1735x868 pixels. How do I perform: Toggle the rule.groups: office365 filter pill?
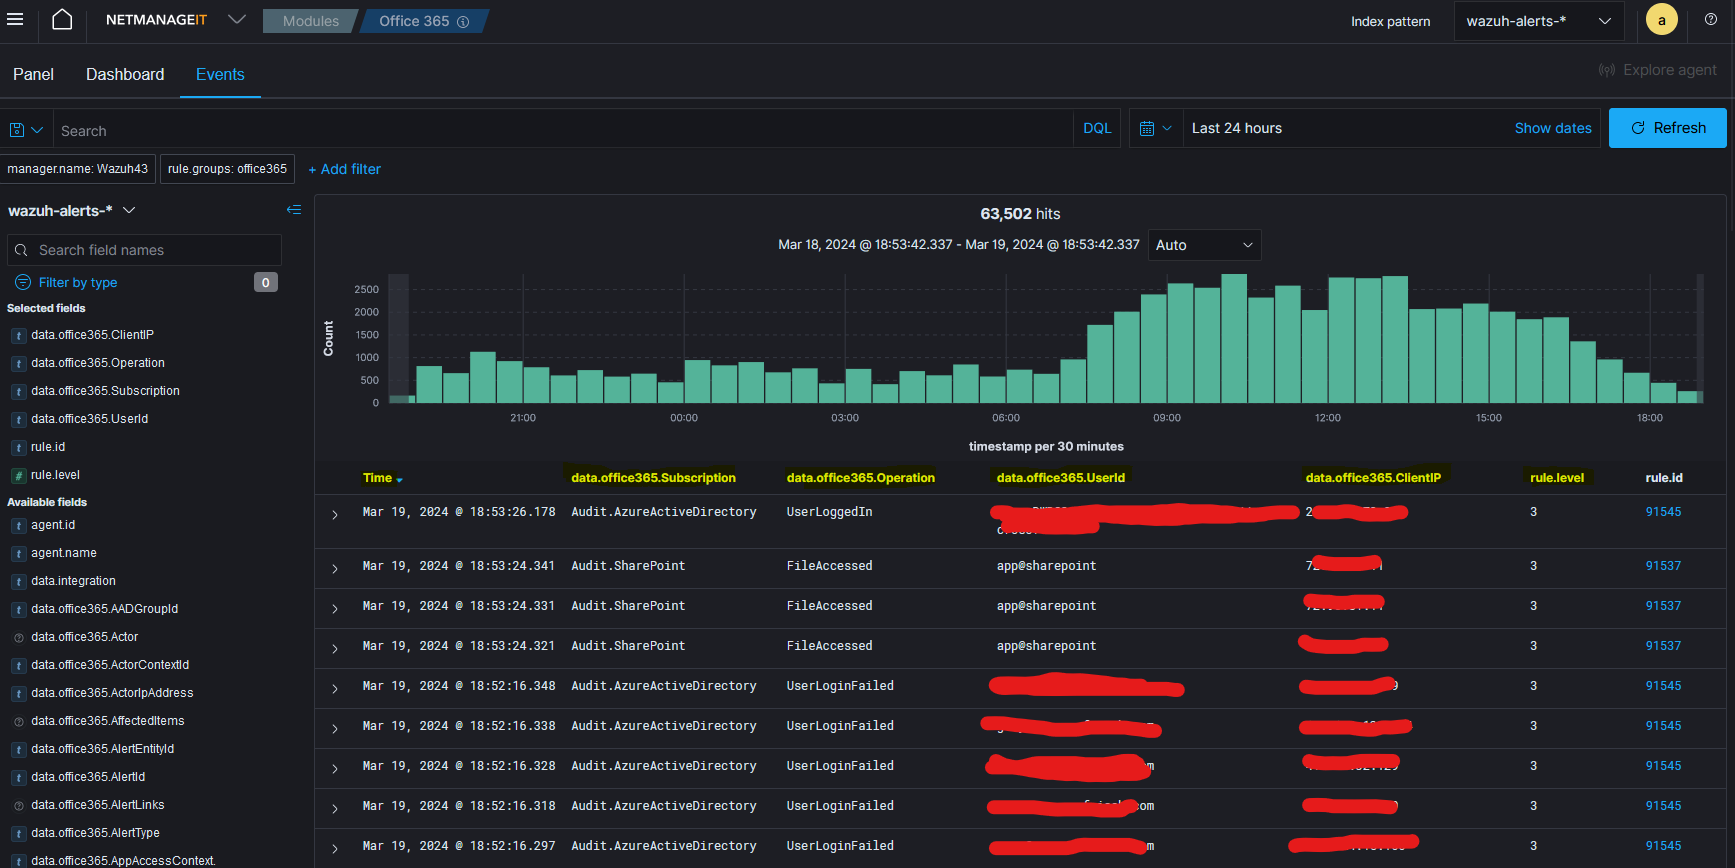tap(227, 169)
